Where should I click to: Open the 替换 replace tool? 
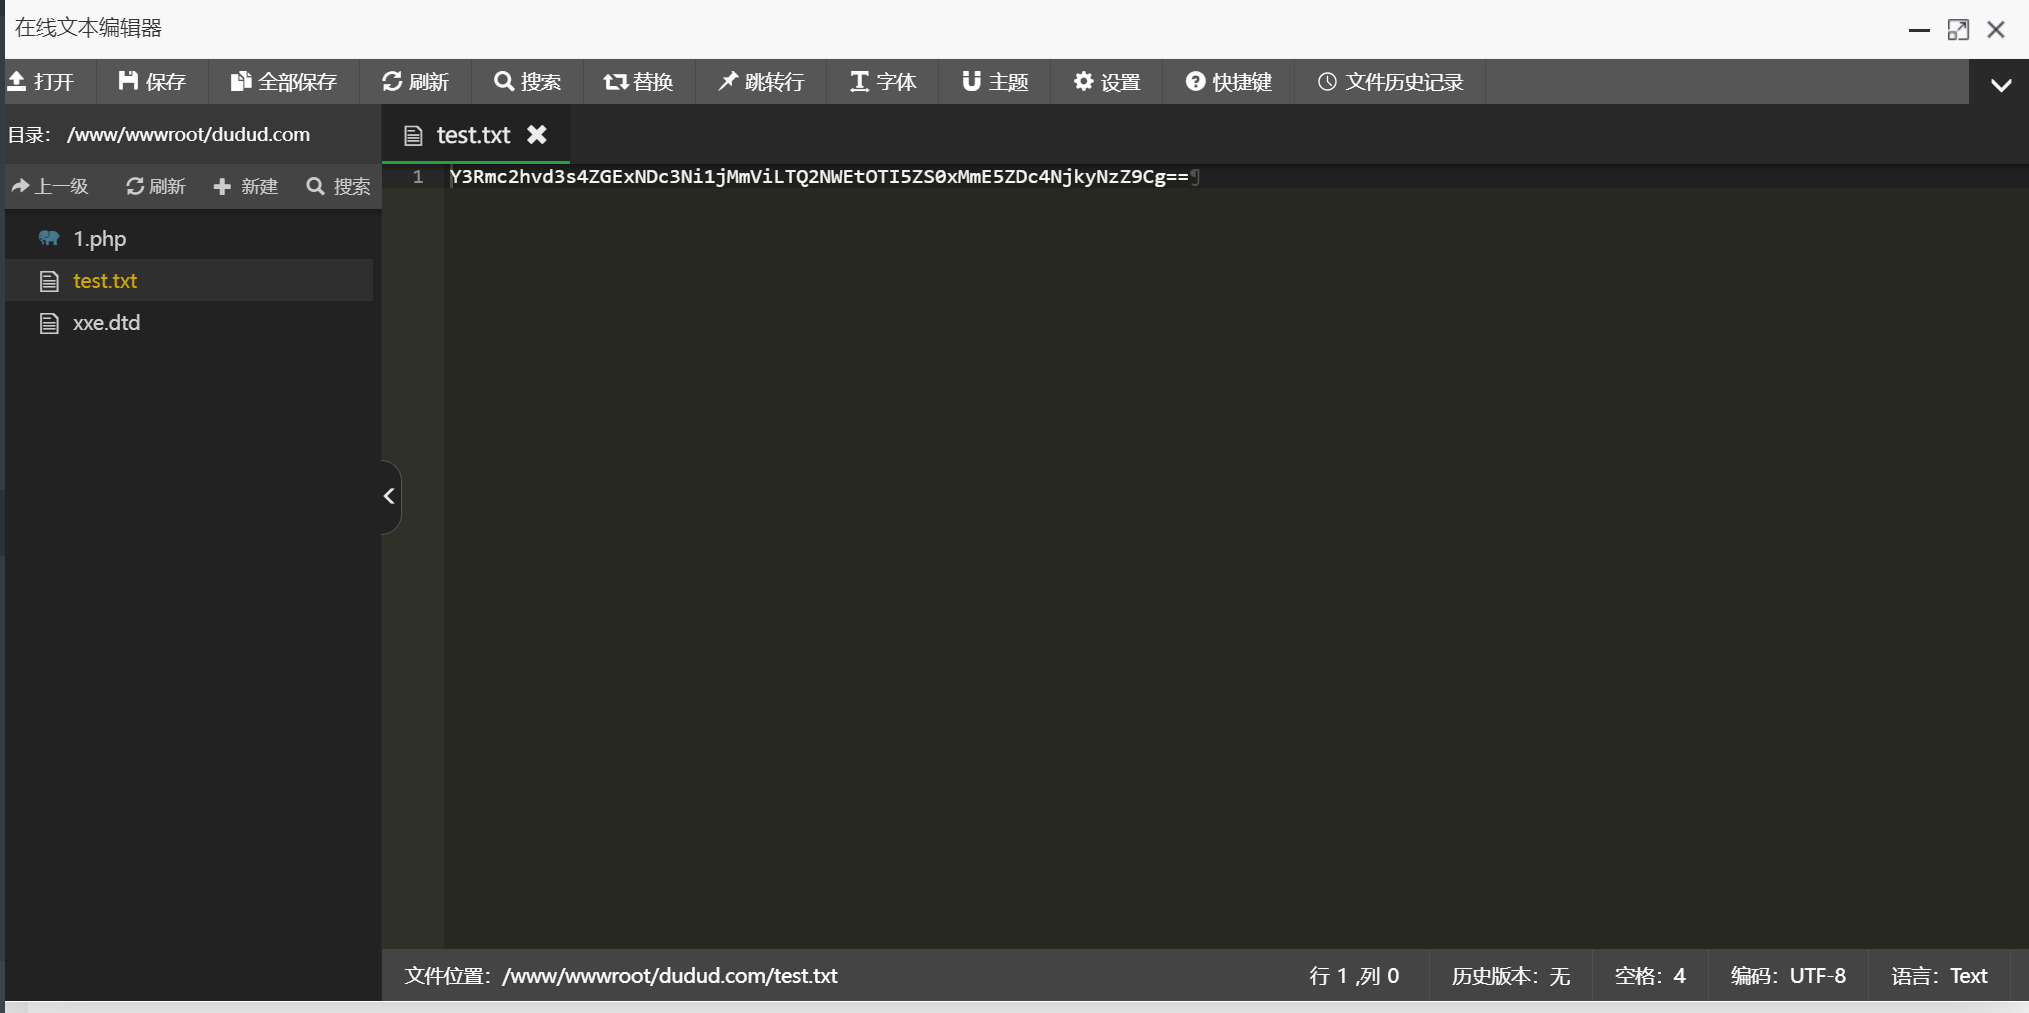[x=638, y=82]
